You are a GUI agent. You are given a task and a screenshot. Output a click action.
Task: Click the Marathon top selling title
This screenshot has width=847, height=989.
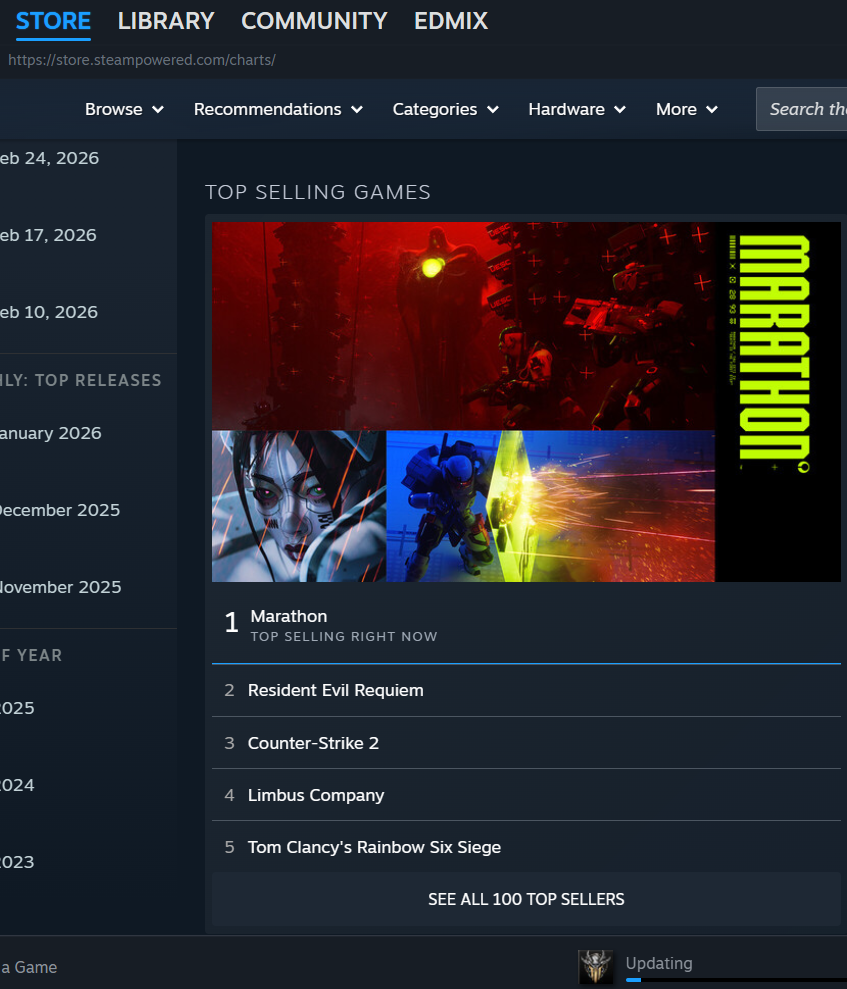pyautogui.click(x=289, y=616)
